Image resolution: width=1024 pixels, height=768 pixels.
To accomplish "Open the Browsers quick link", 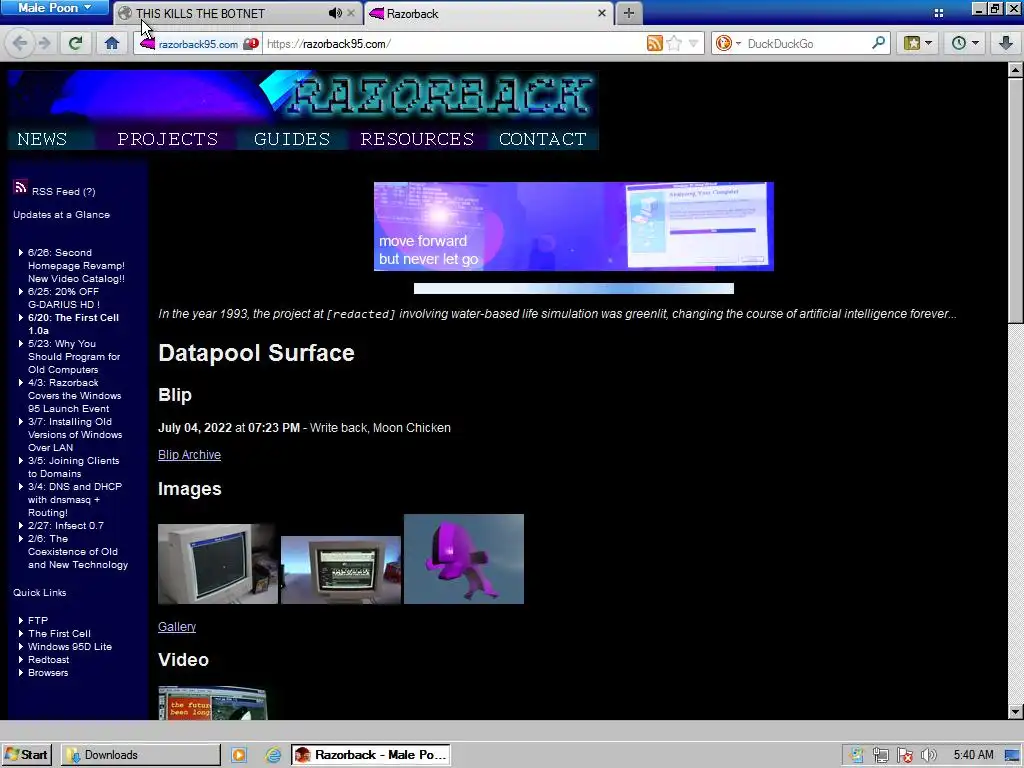I will click(48, 673).
